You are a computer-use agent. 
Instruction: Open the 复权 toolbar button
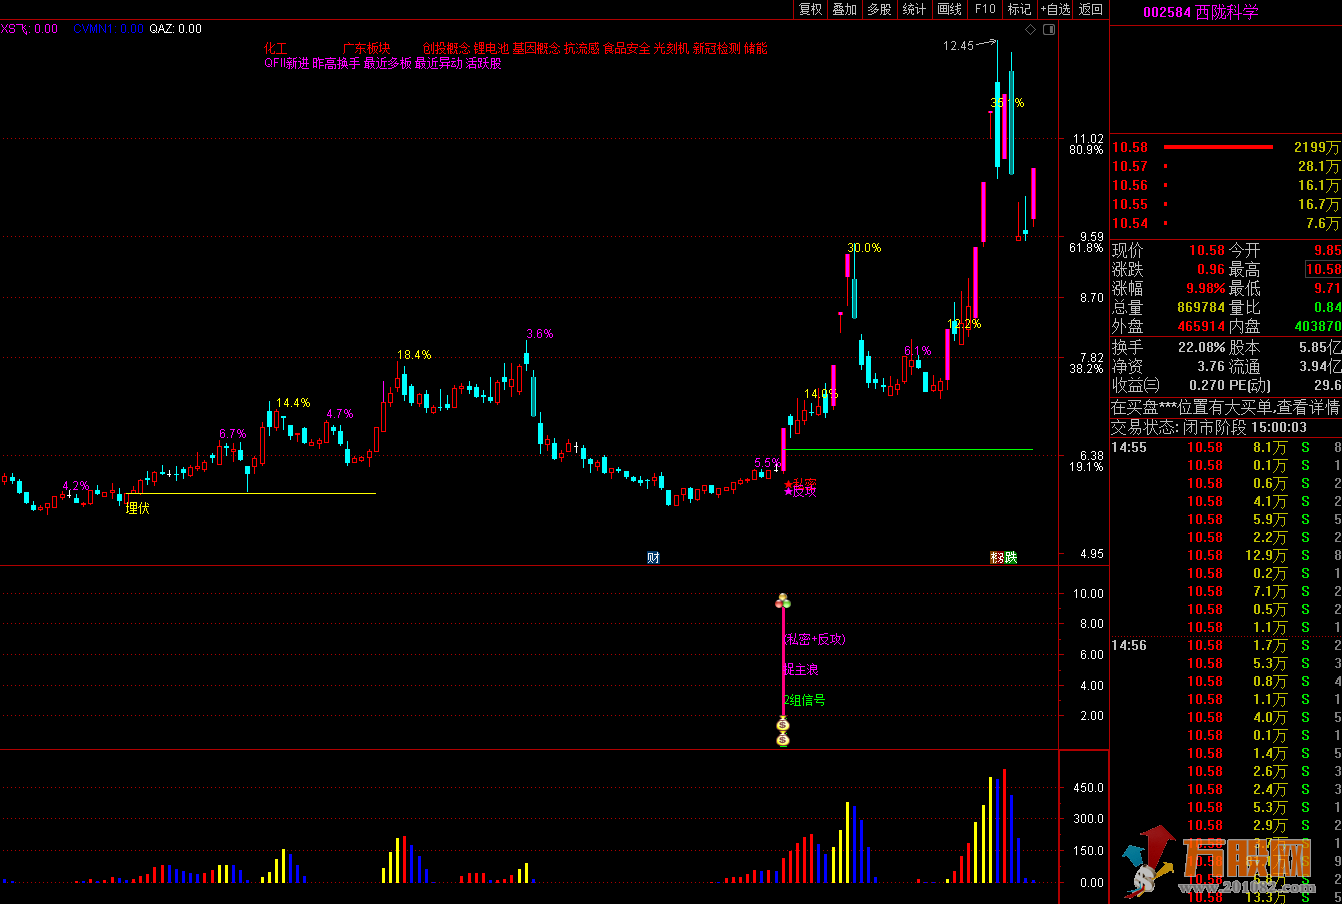pyautogui.click(x=810, y=9)
